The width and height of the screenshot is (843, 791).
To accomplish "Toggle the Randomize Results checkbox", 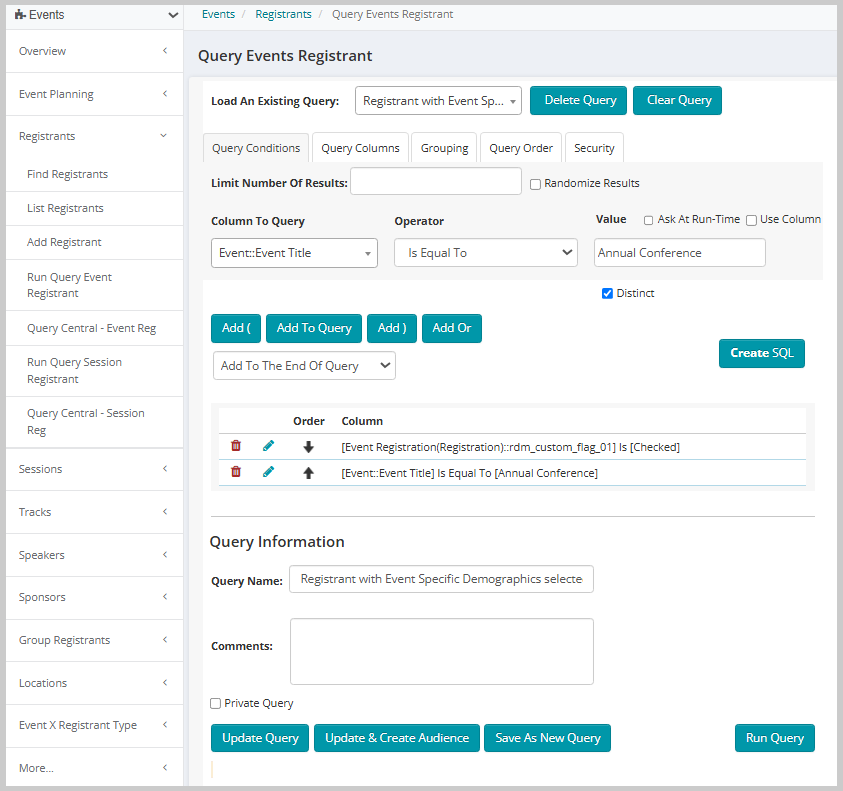I will [x=535, y=184].
